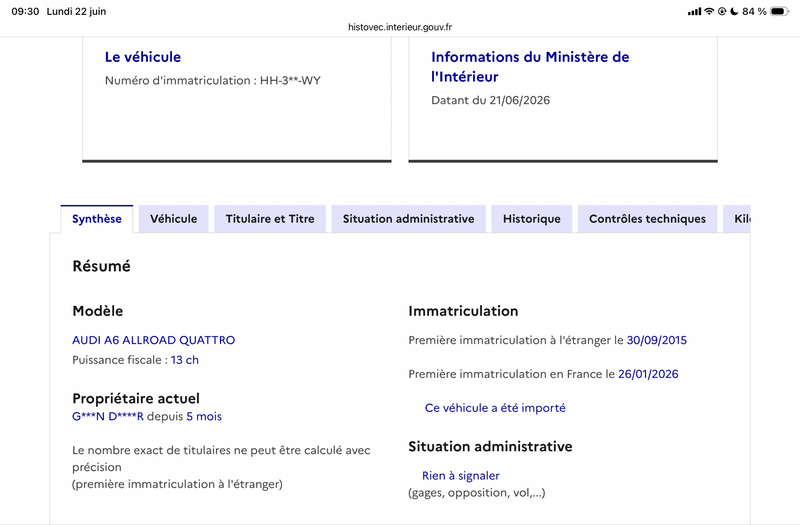Tap the 'Rien à signaler' status
This screenshot has width=800, height=525.
click(x=461, y=476)
